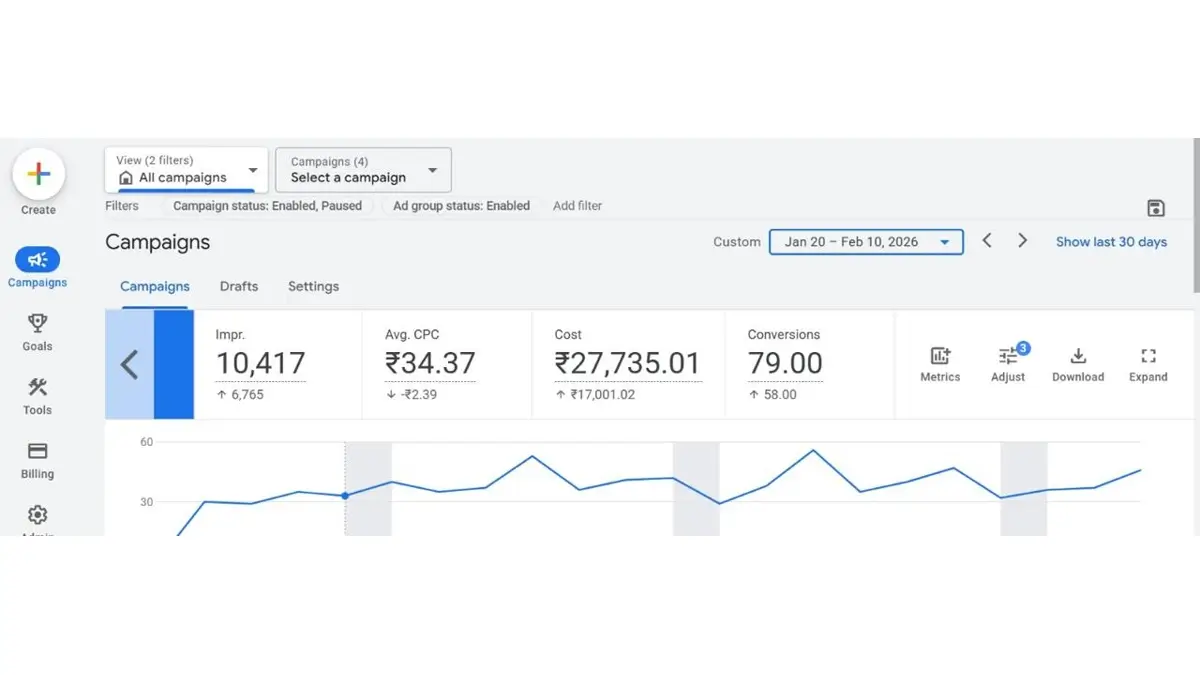Go to next date range arrow
1200x675 pixels.
[x=1022, y=241]
